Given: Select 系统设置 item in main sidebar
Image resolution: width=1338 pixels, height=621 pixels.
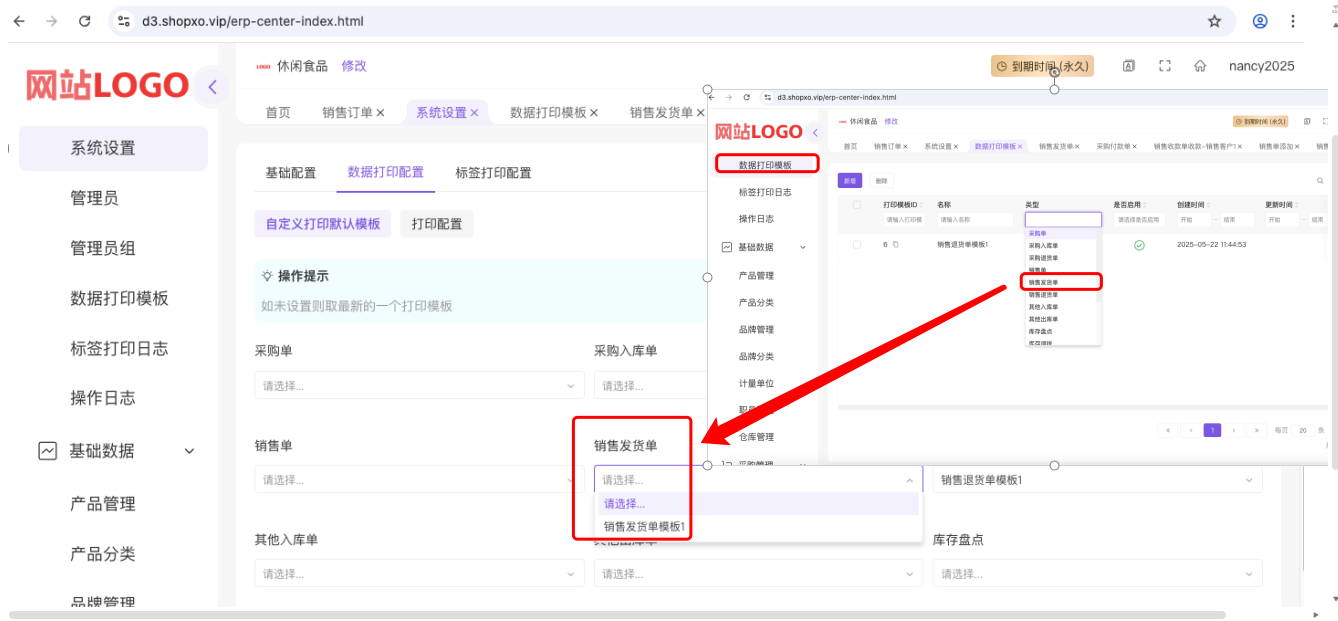Looking at the screenshot, I should click(113, 148).
